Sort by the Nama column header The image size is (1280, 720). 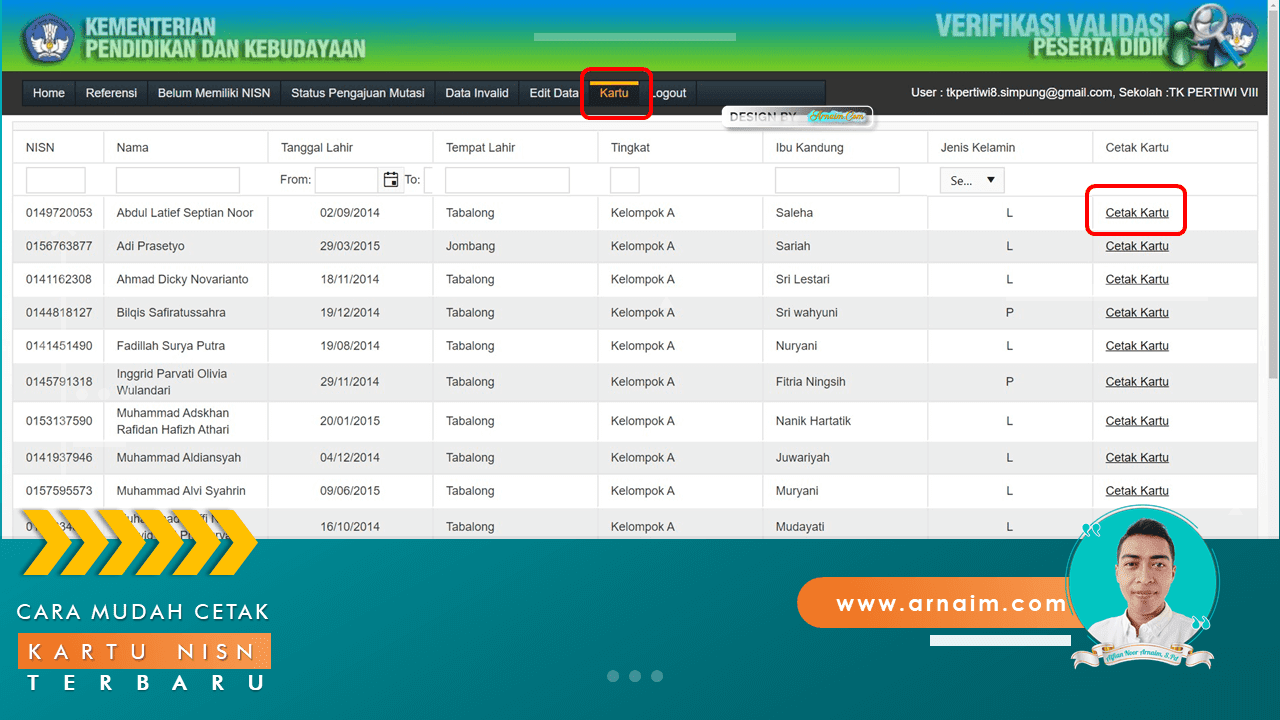[x=132, y=148]
